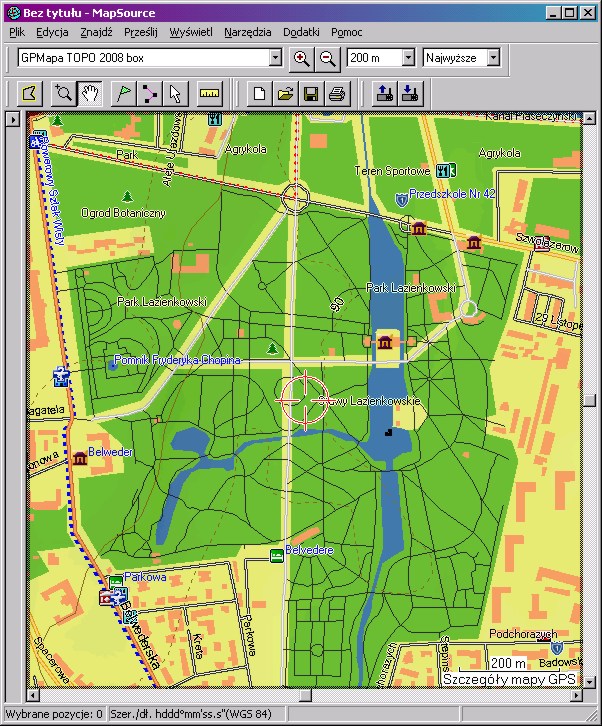
Task: Send data to GPS device
Action: point(384,94)
